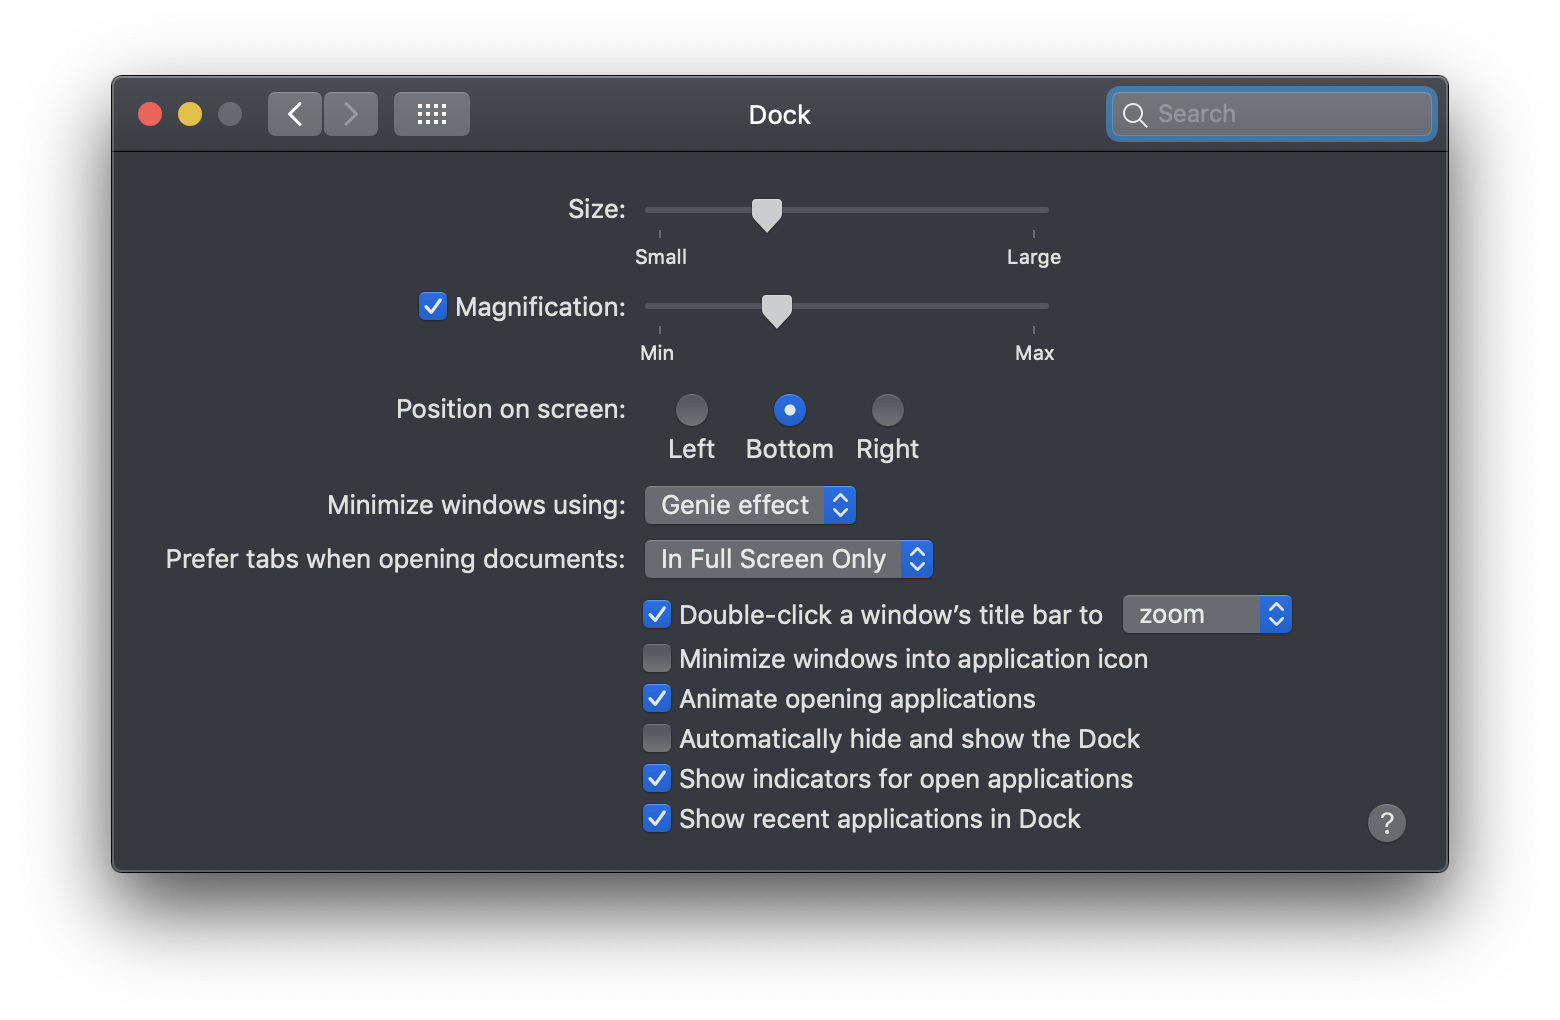Click the magnifying glass in the search bar
Image resolution: width=1560 pixels, height=1020 pixels.
pyautogui.click(x=1135, y=114)
